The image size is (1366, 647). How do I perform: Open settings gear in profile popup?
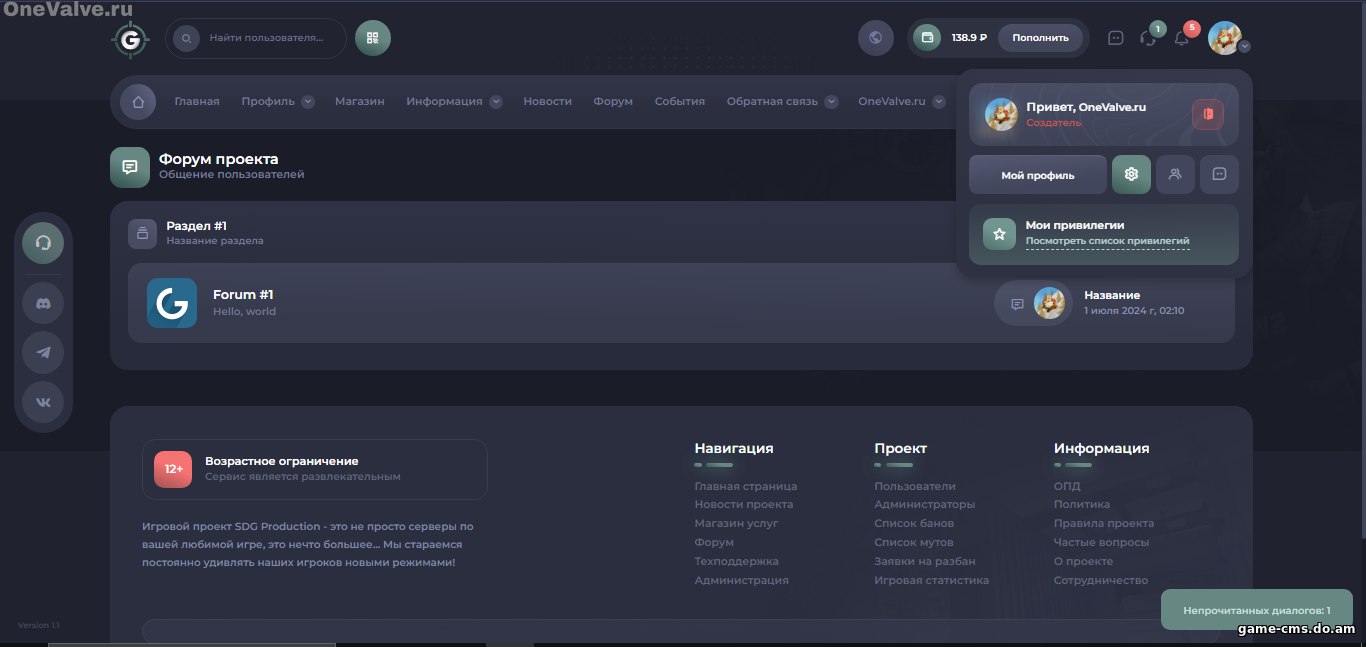1131,174
